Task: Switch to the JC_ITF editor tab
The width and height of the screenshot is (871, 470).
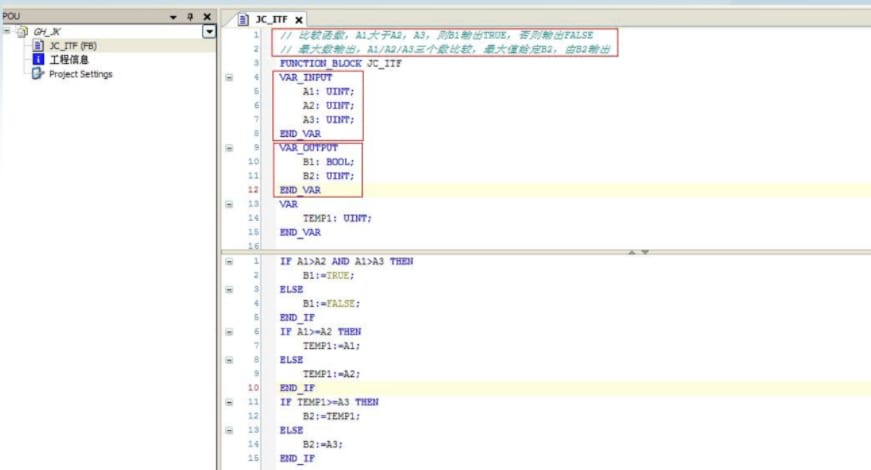Action: tap(273, 20)
